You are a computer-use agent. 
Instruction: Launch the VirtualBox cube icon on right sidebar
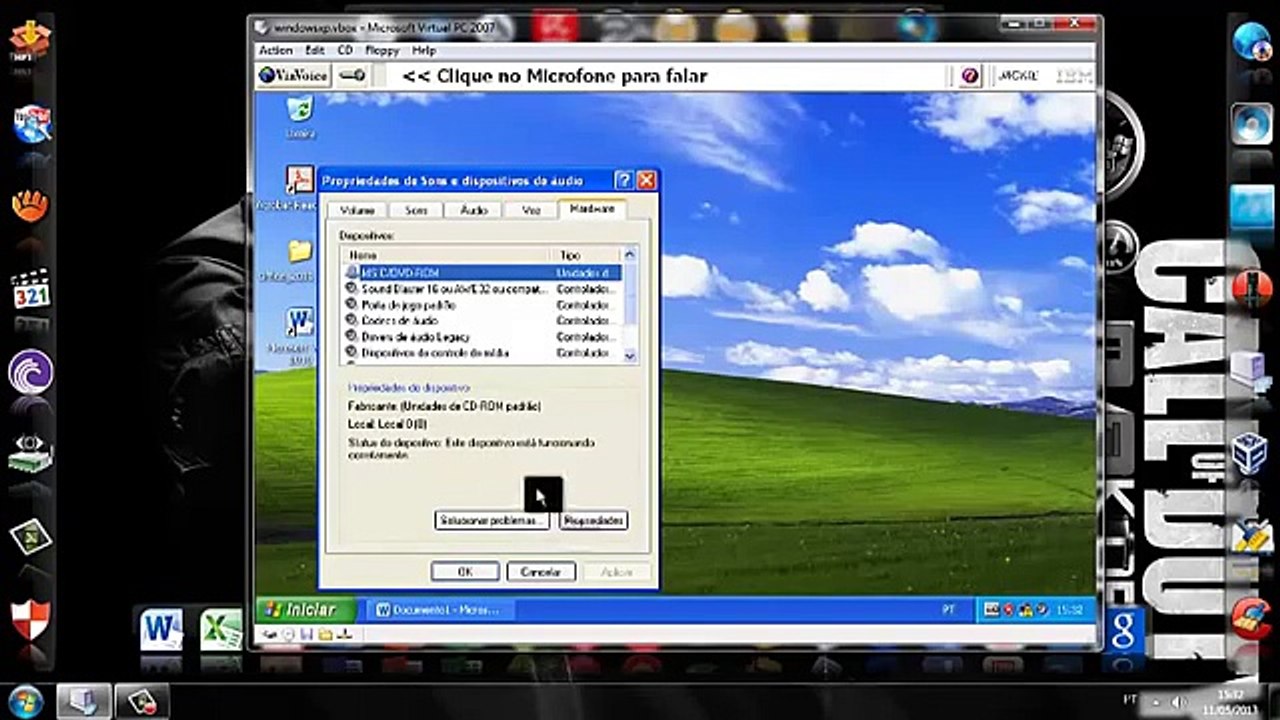click(1250, 453)
